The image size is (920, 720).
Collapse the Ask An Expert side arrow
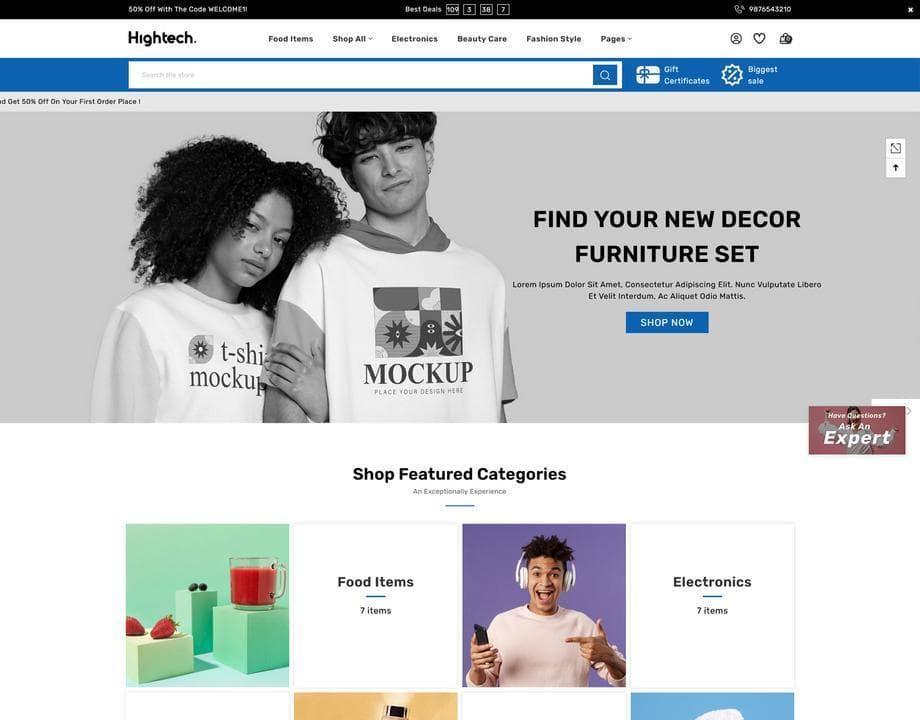[908, 411]
